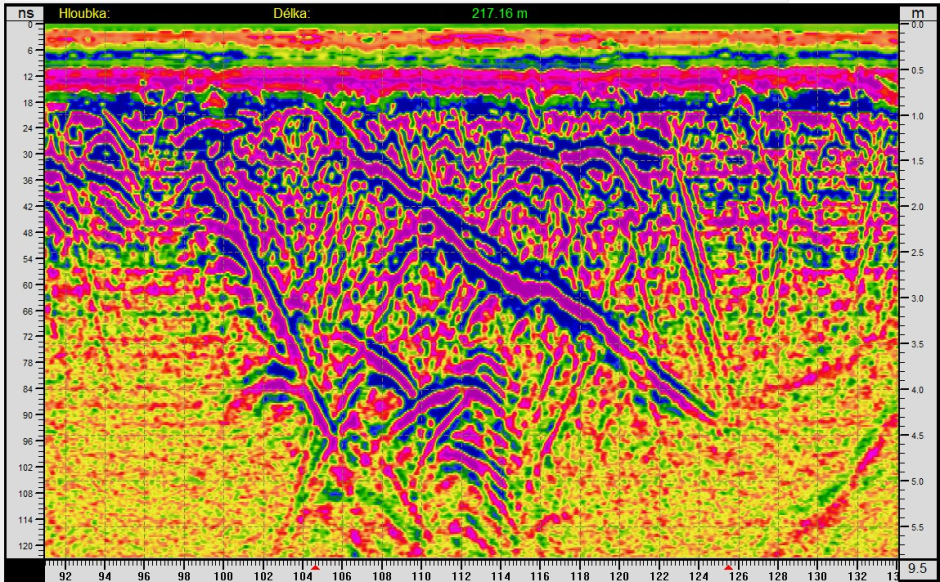Select the 217.16 m length value
The height and width of the screenshot is (582, 940).
(x=499, y=13)
